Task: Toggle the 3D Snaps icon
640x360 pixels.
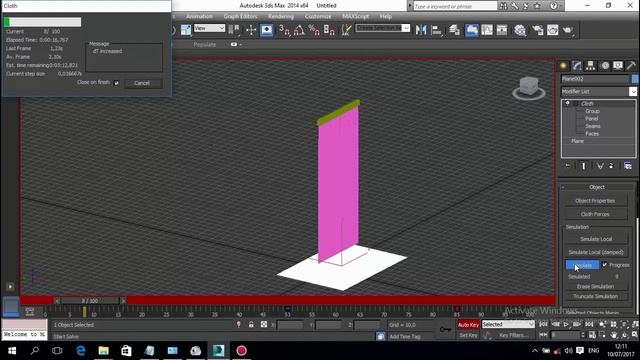Action: pyautogui.click(x=284, y=30)
